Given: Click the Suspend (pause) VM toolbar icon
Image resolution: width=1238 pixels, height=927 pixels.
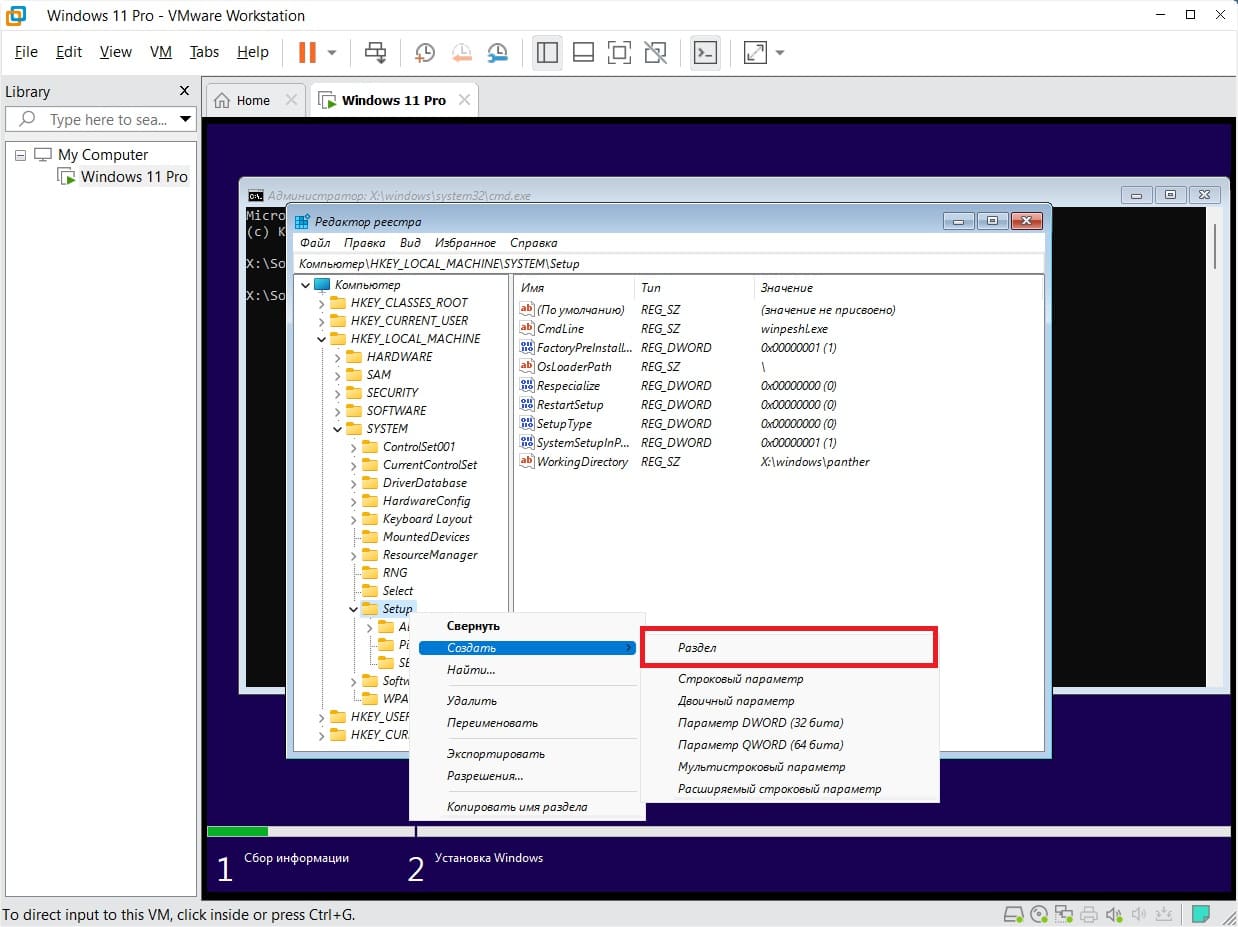Looking at the screenshot, I should click(x=307, y=53).
